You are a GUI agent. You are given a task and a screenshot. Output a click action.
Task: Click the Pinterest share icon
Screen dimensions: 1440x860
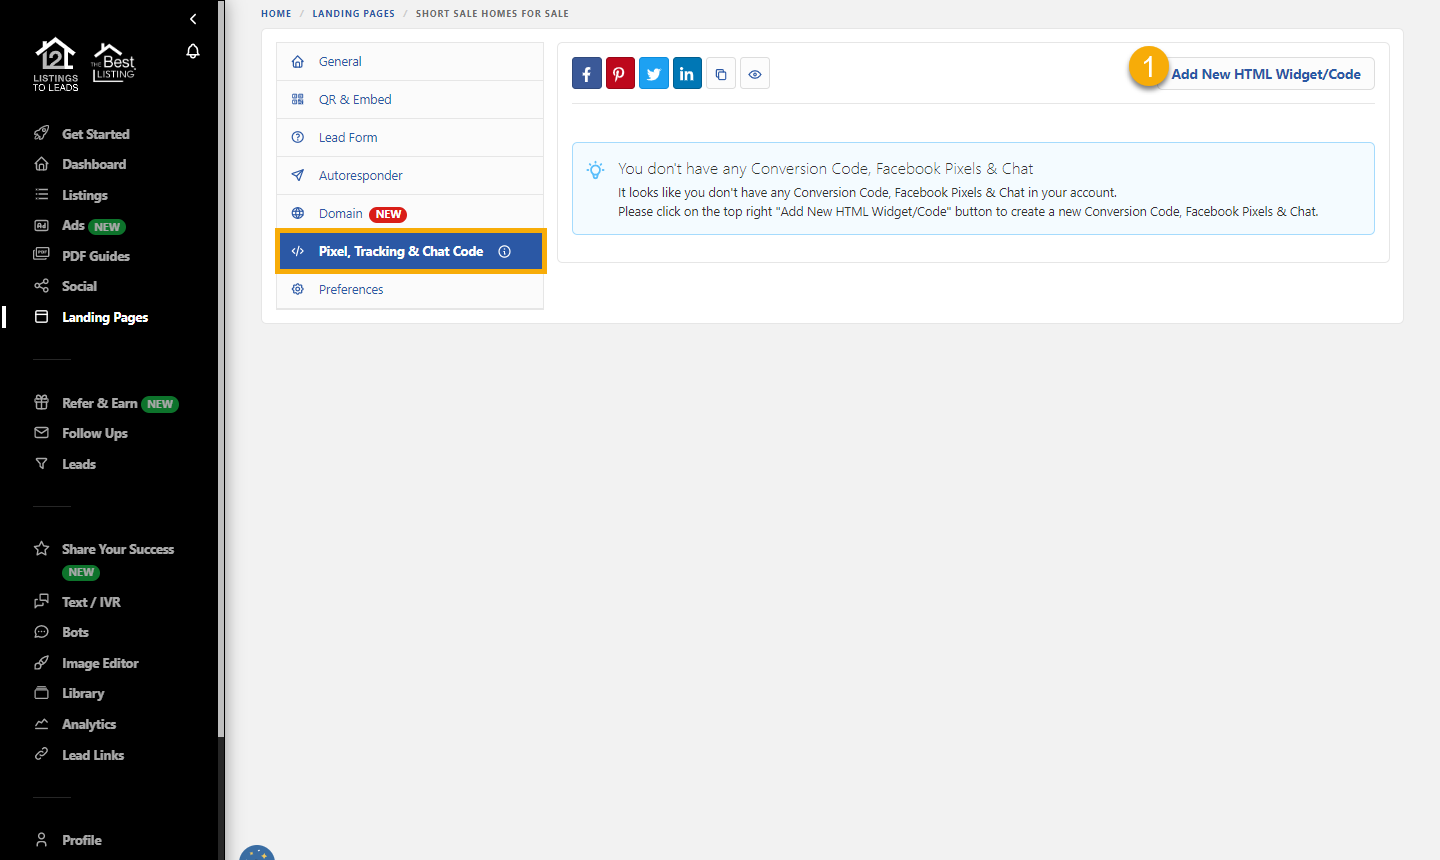coord(620,74)
